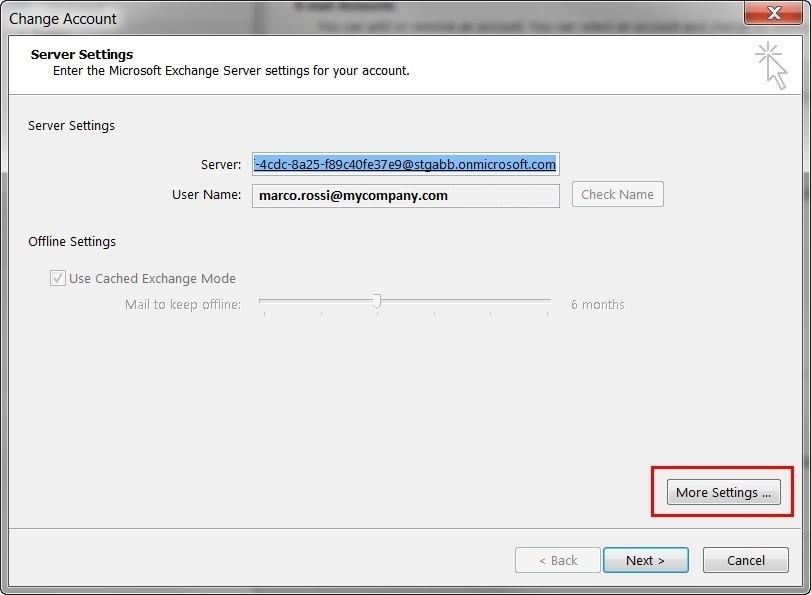Open More Settings dialog

coord(723,492)
